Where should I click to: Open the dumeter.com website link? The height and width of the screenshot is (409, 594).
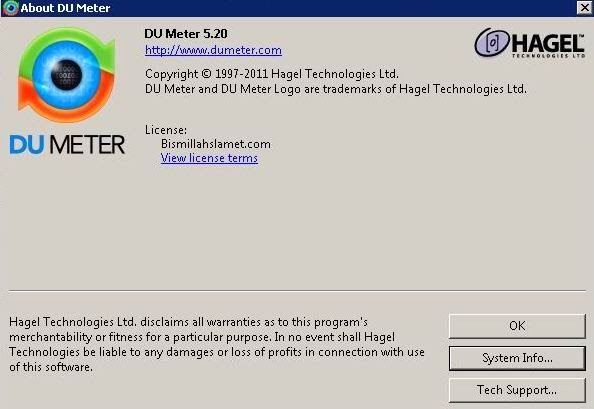coord(213,50)
